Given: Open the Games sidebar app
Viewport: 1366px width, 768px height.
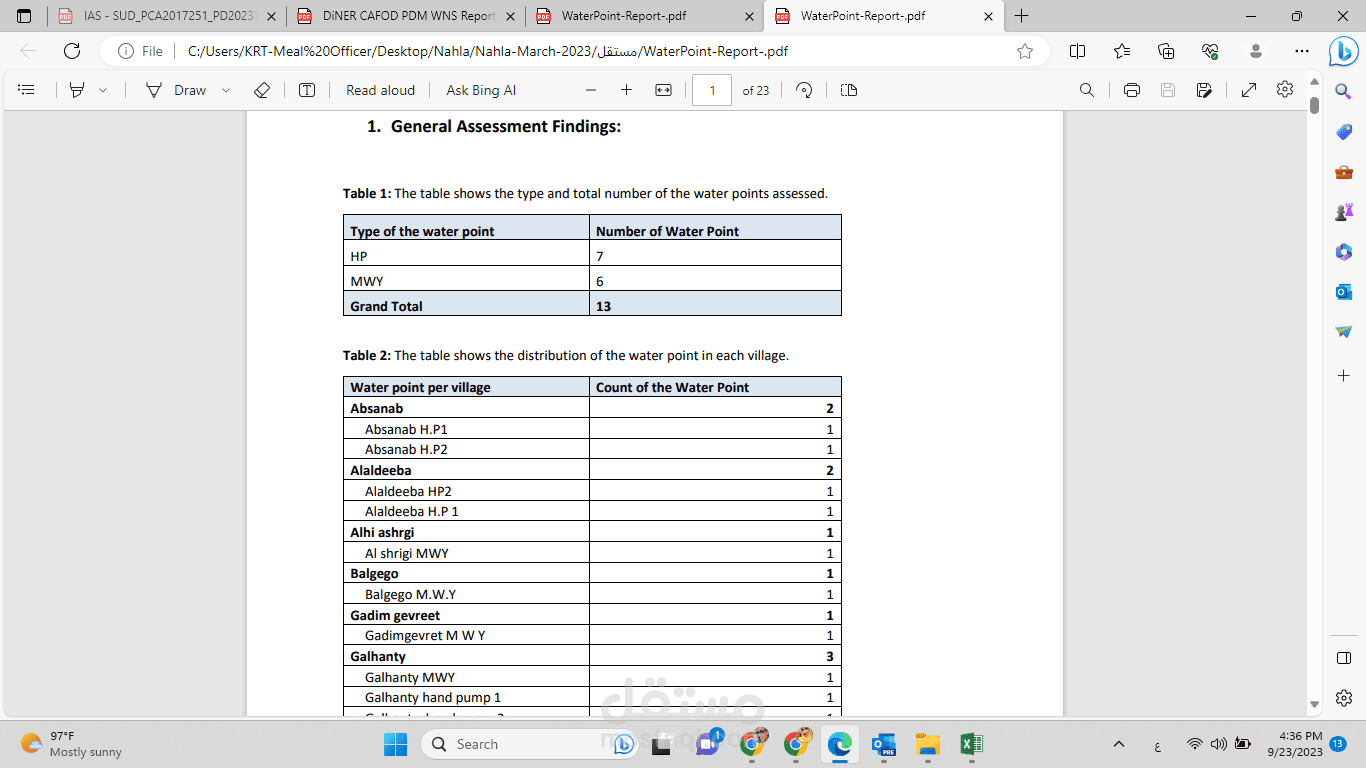Looking at the screenshot, I should point(1344,212).
